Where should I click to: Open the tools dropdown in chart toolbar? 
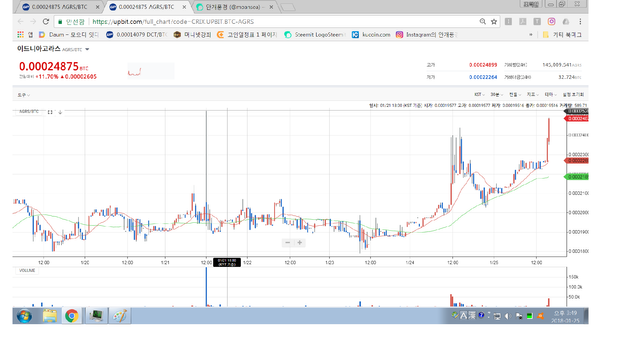pyautogui.click(x=23, y=95)
